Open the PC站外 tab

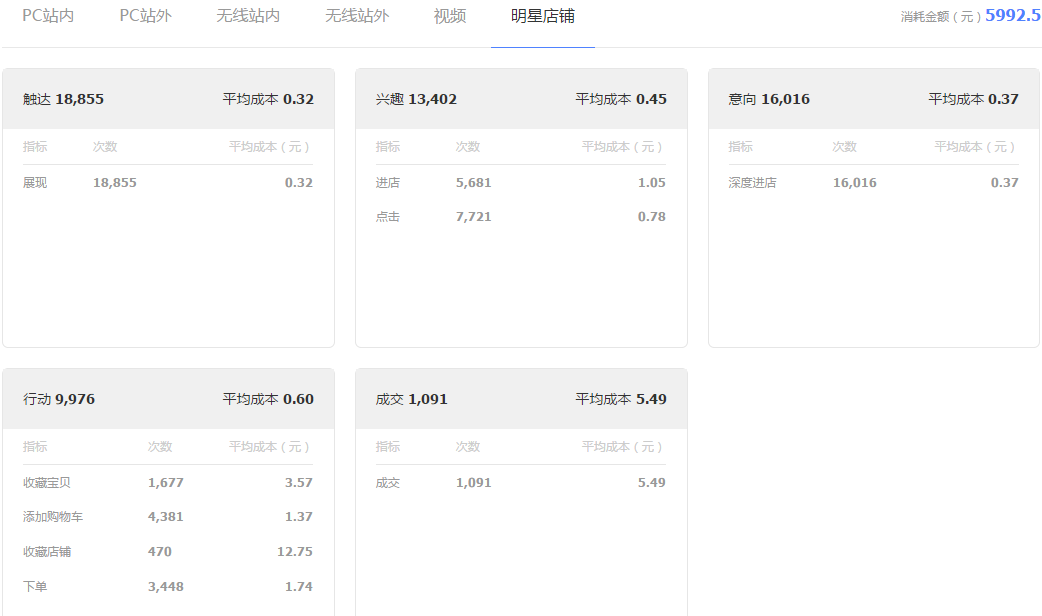(x=145, y=17)
